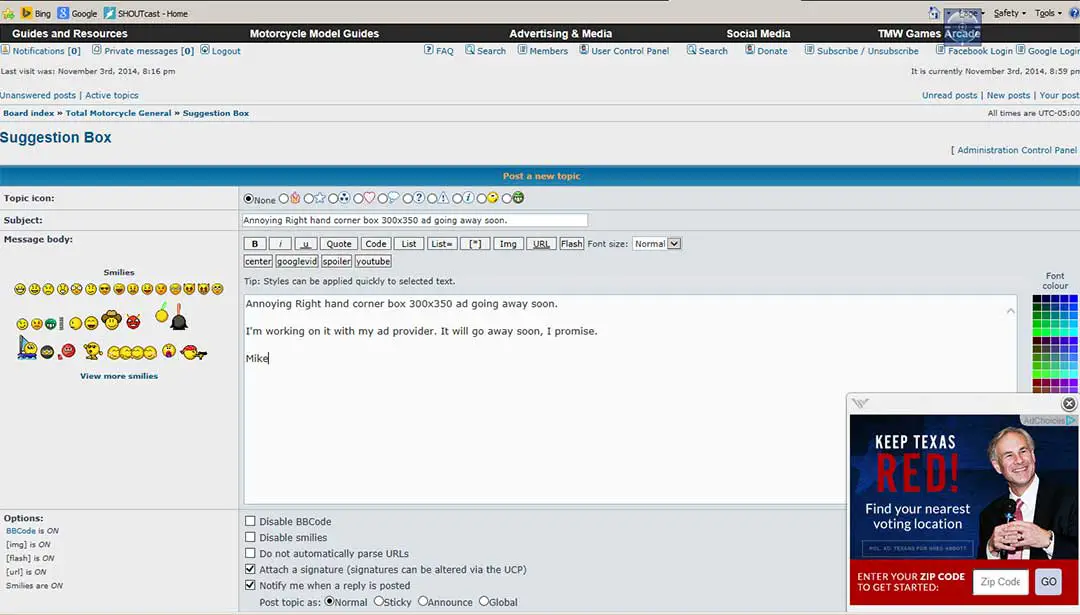
Task: Click the youtube BBCode button
Action: [x=373, y=262]
